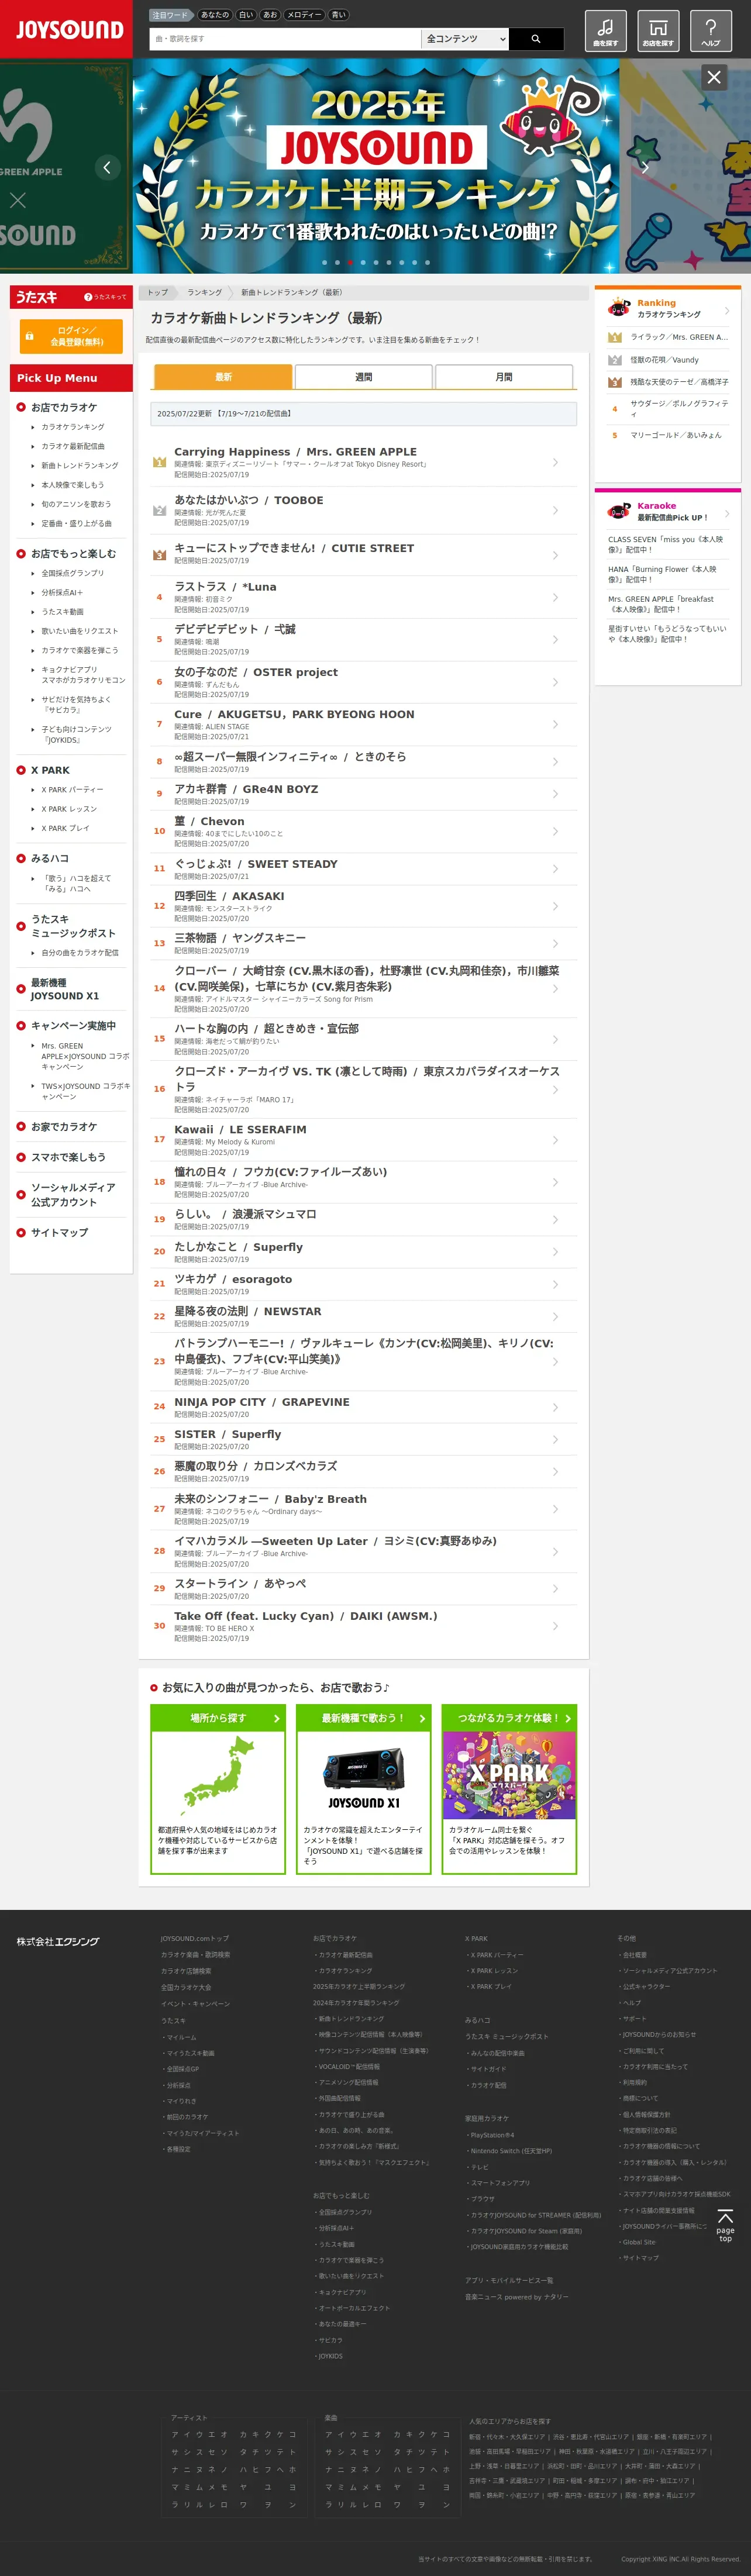This screenshot has width=751, height=2576.
Task: Click the gold crown rank 1 icon
Action: click(159, 462)
